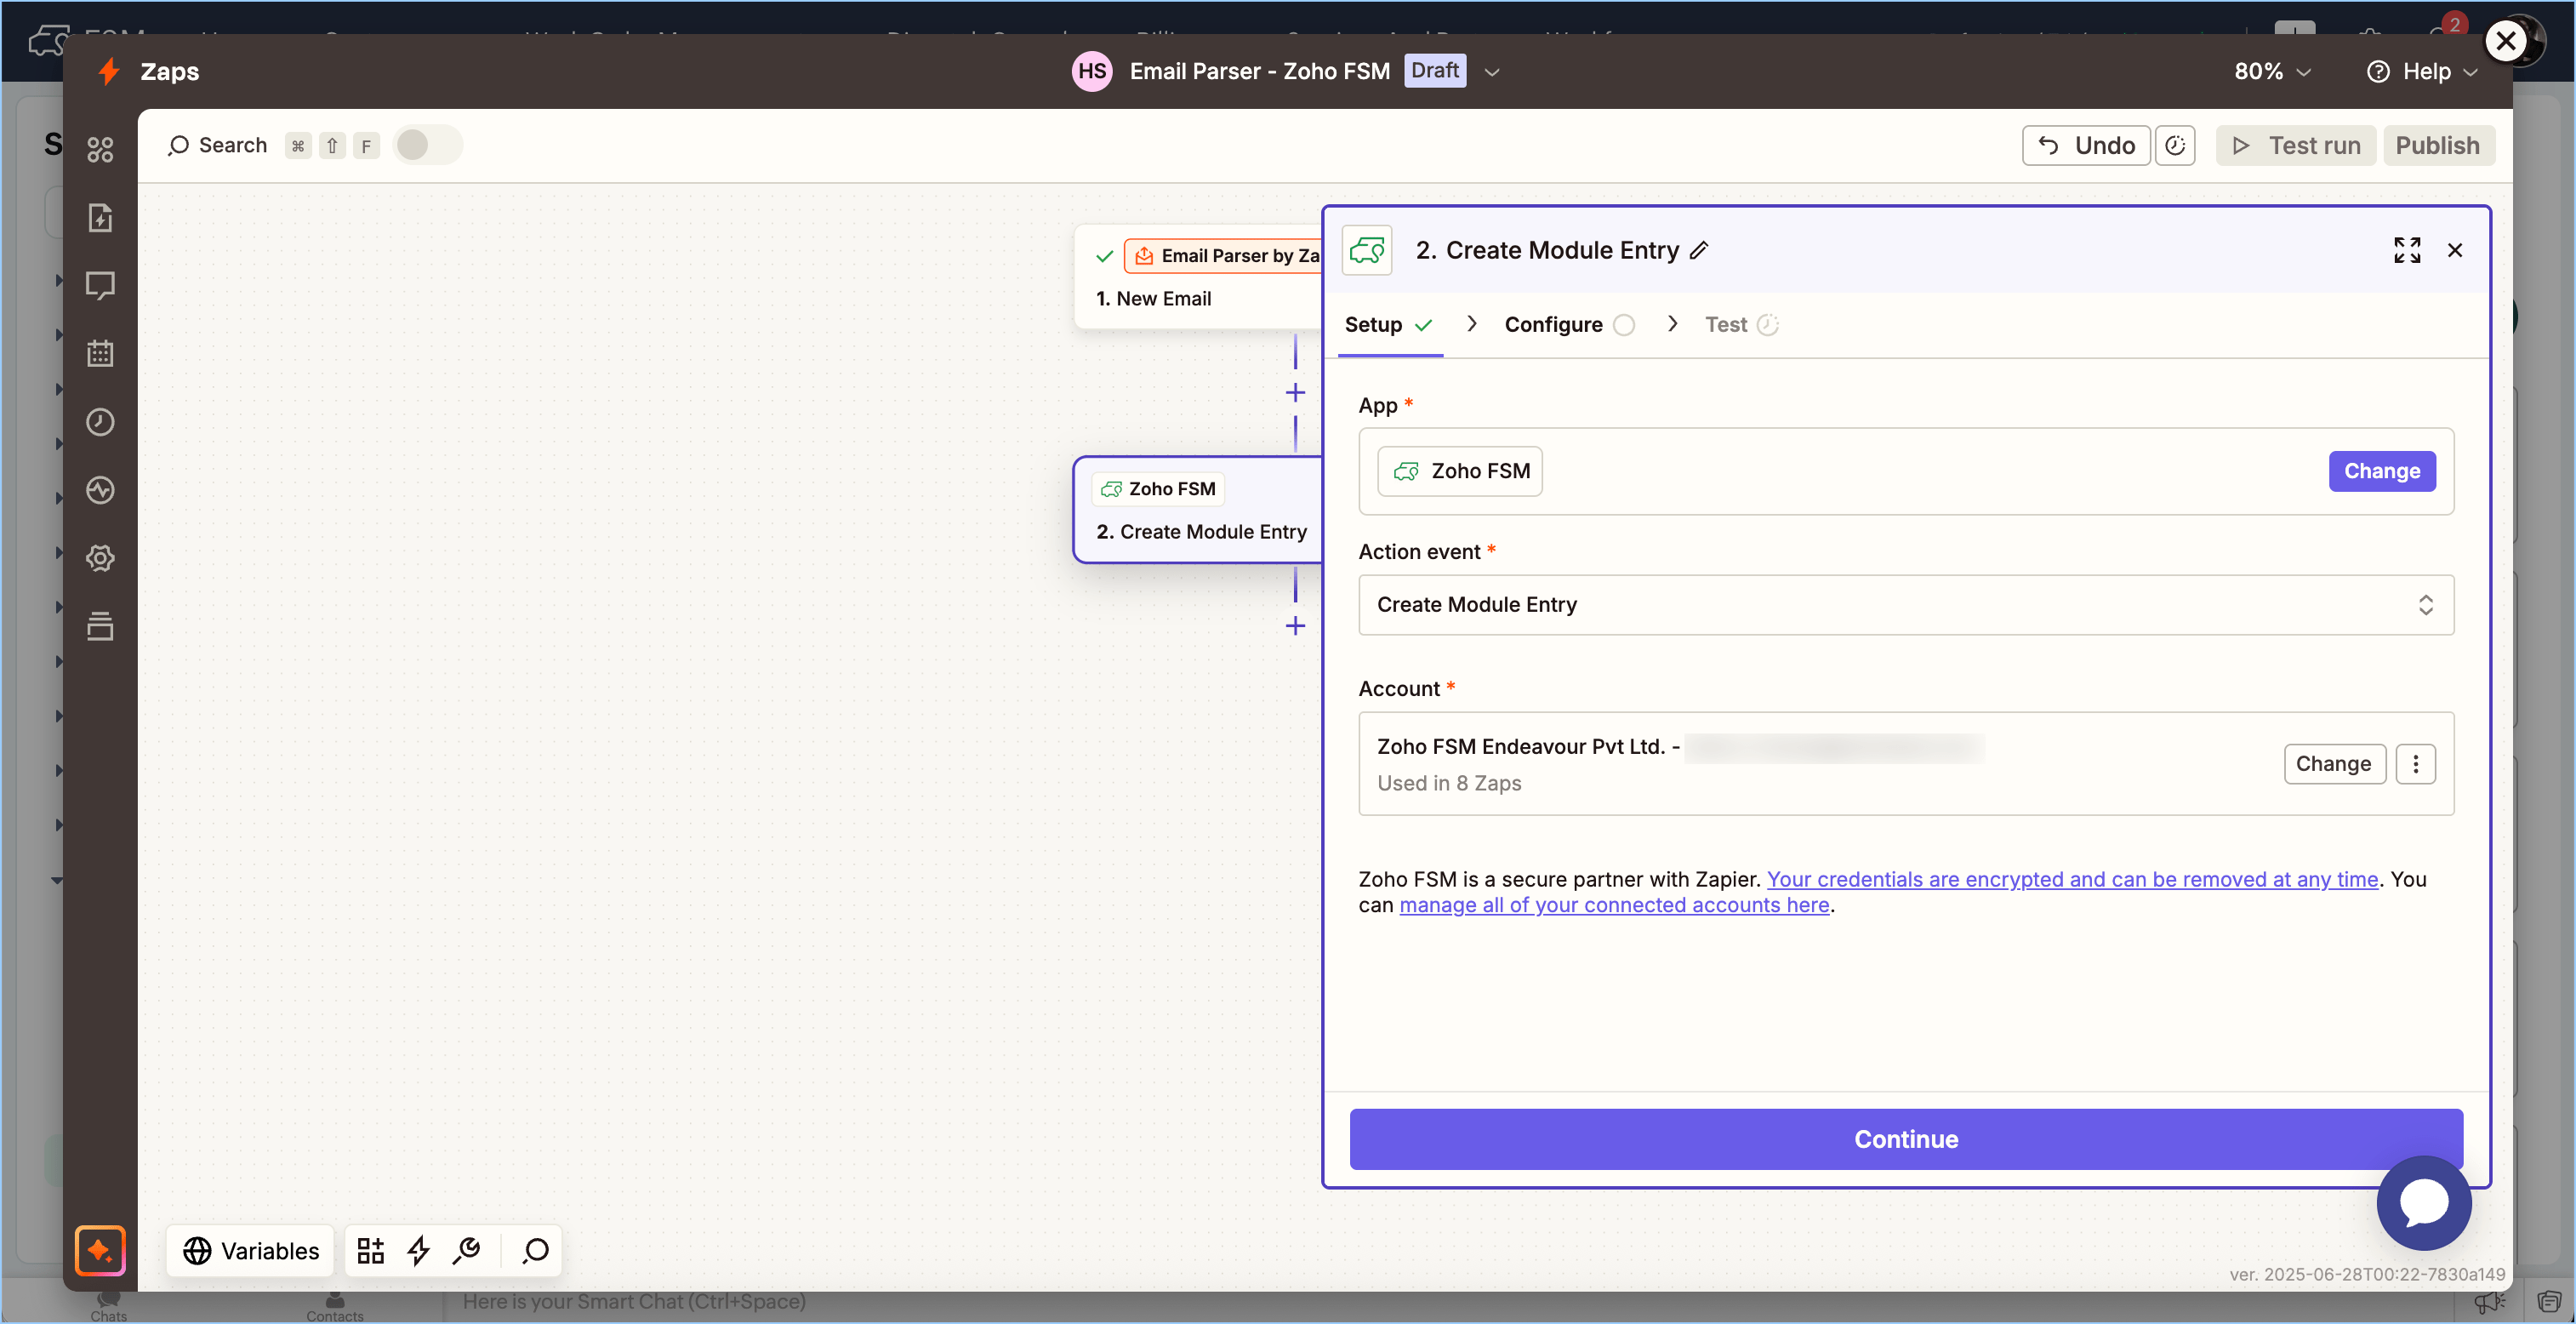This screenshot has width=2576, height=1324.
Task: Add step below Create Module Entry
Action: click(1295, 626)
